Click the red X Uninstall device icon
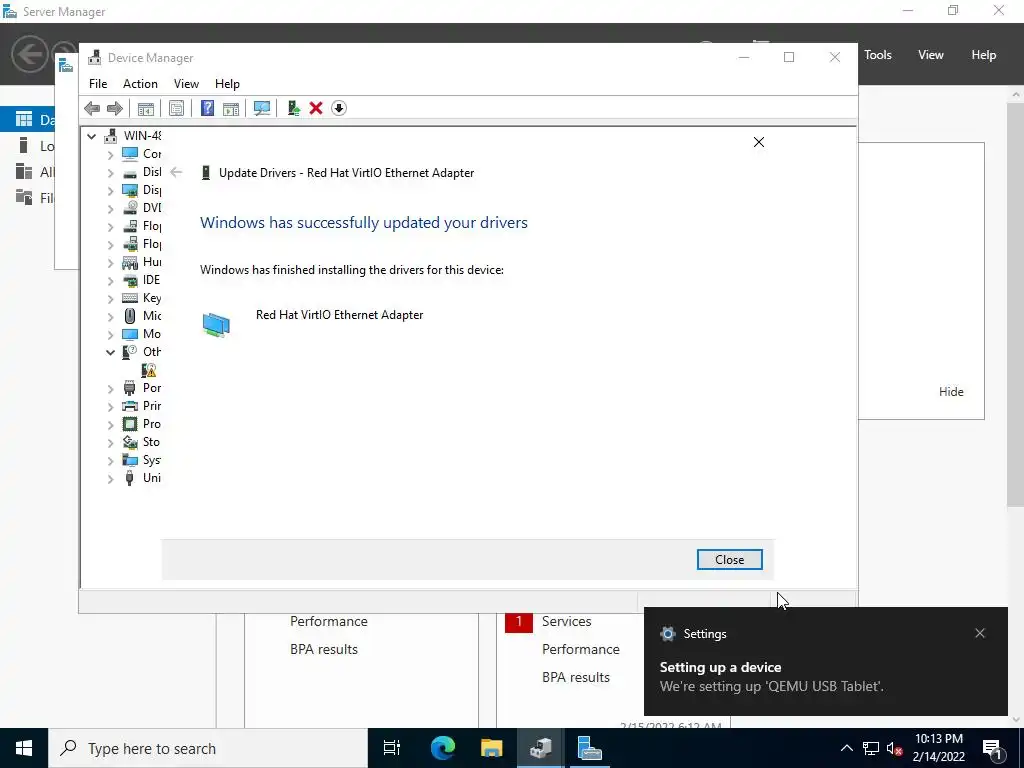Viewport: 1024px width, 768px height. coord(316,108)
